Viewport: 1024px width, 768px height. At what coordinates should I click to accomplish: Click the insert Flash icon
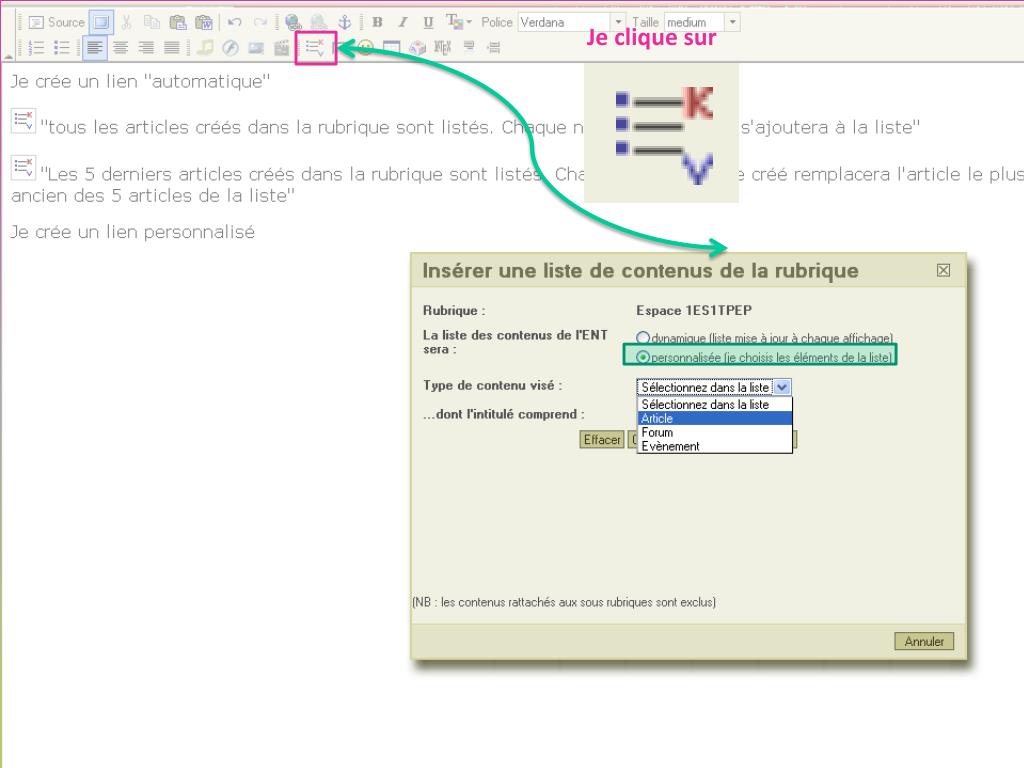(230, 47)
